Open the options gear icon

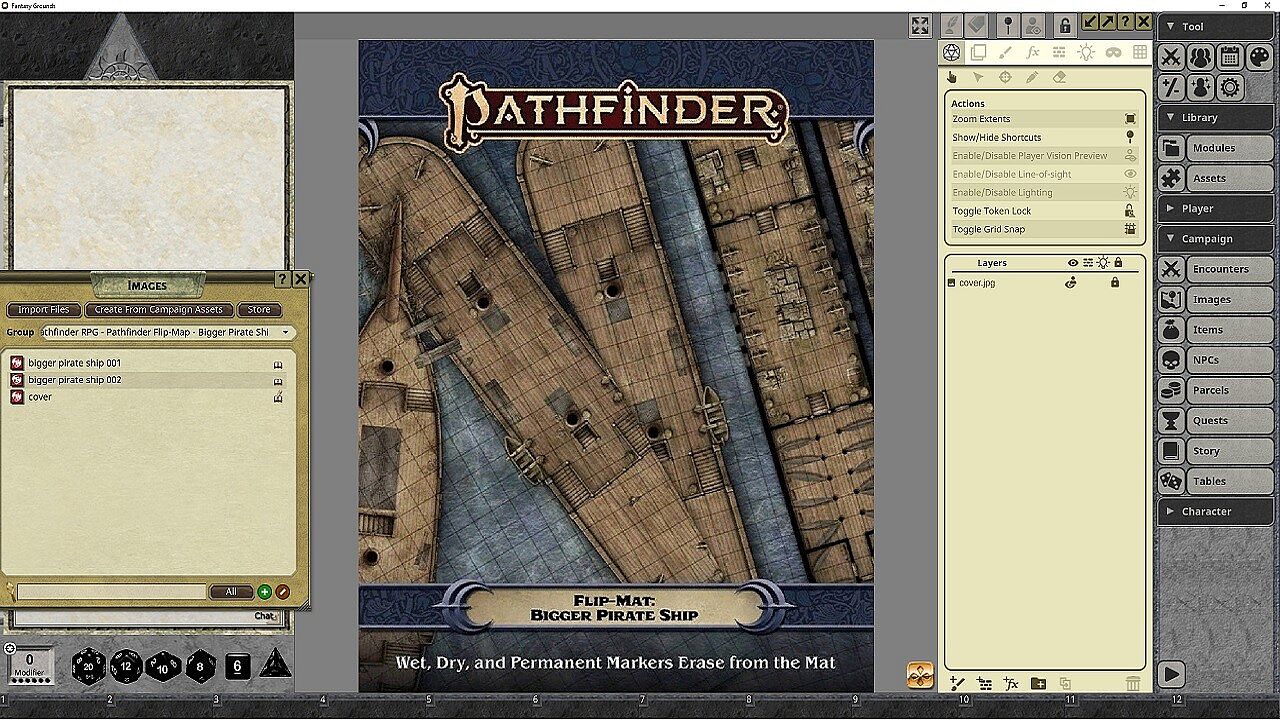1230,87
